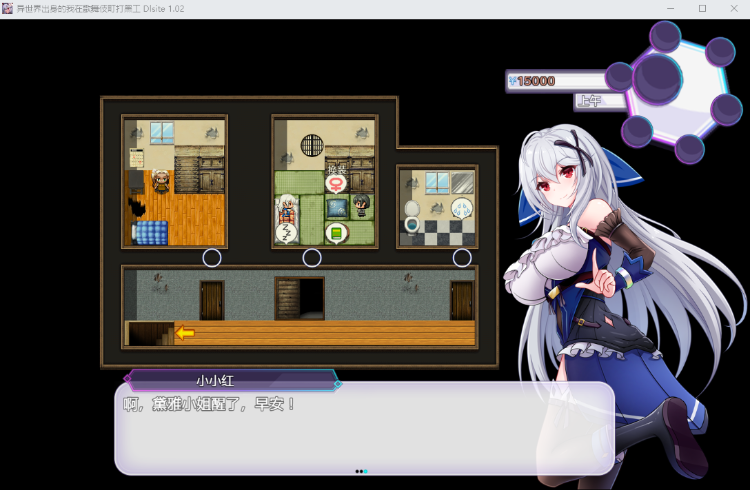The width and height of the screenshot is (750, 490).
Task: Click the dark stairwell in hallway
Action: [x=150, y=333]
